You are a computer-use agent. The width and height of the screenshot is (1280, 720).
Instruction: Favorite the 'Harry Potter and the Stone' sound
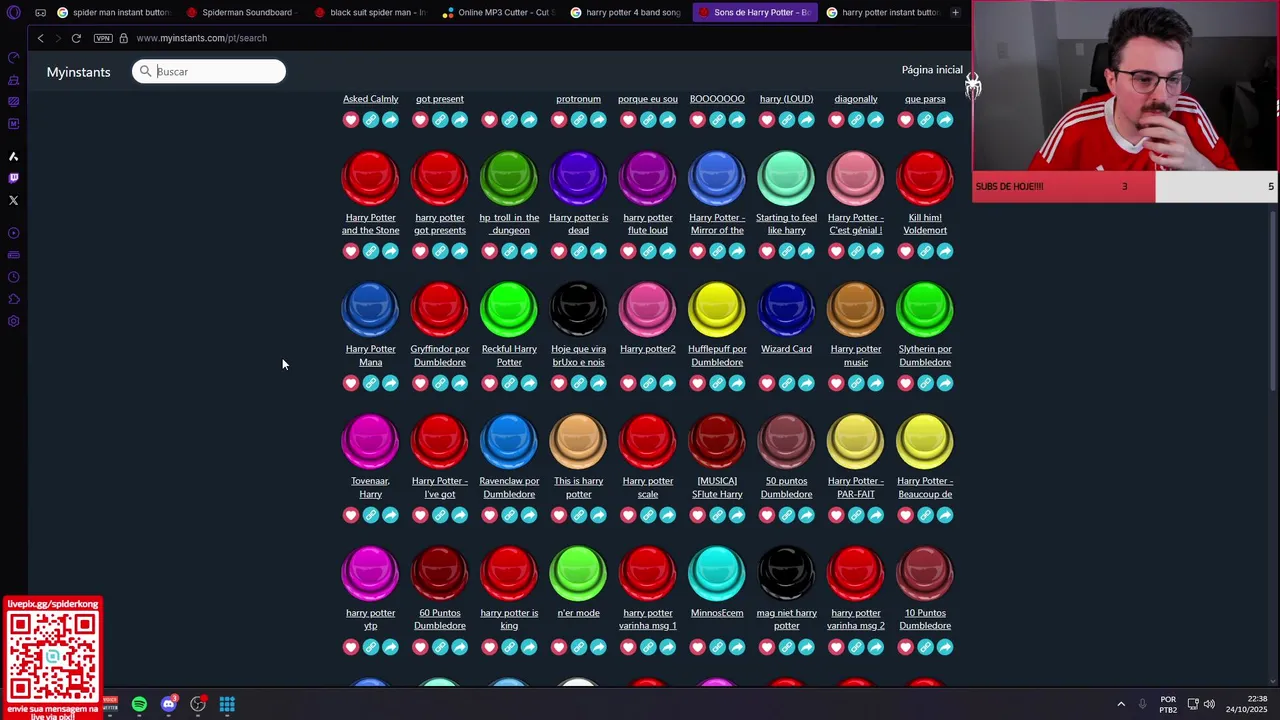[x=351, y=251]
